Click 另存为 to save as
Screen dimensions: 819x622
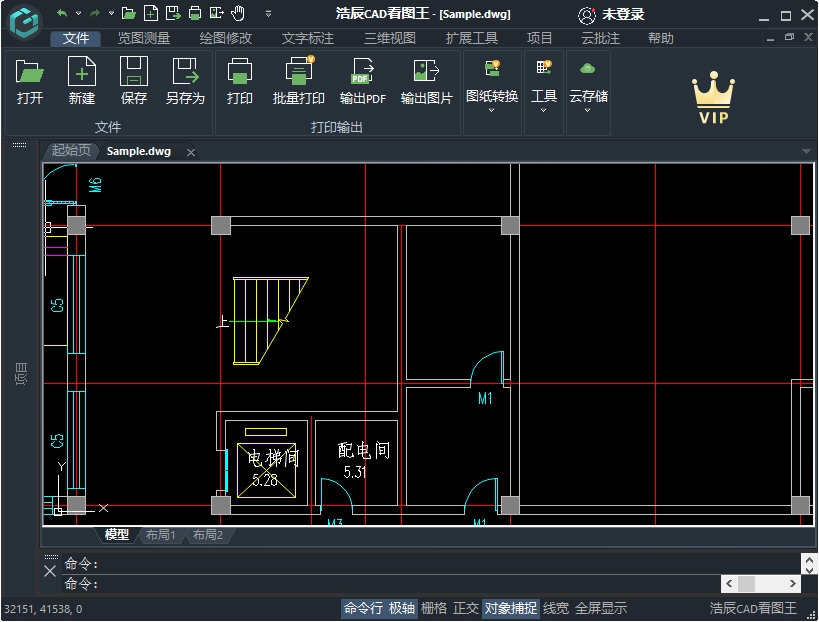pos(185,82)
